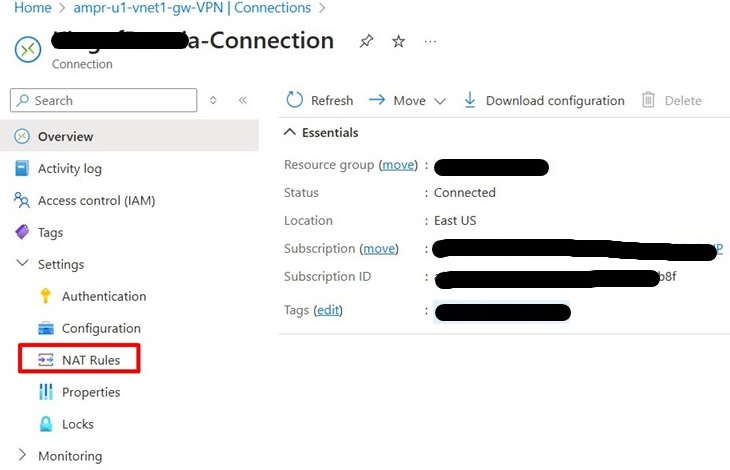
Task: Select the Connected status text
Action: point(465,192)
